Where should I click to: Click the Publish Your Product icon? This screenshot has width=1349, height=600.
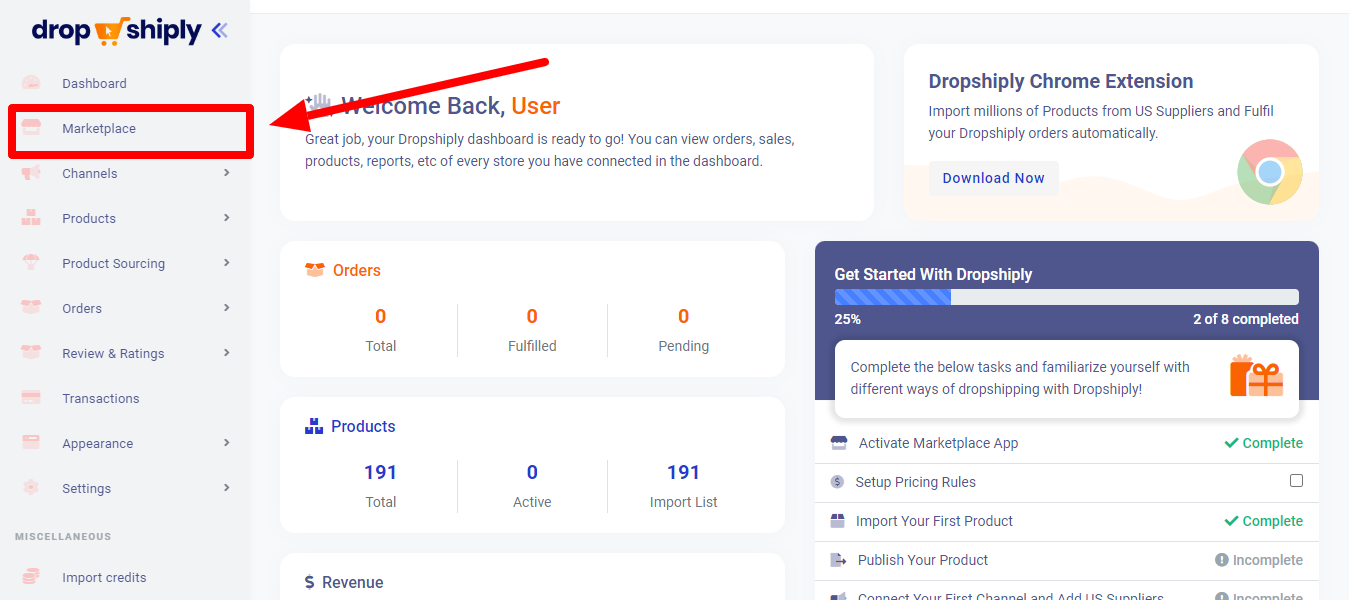[x=838, y=560]
